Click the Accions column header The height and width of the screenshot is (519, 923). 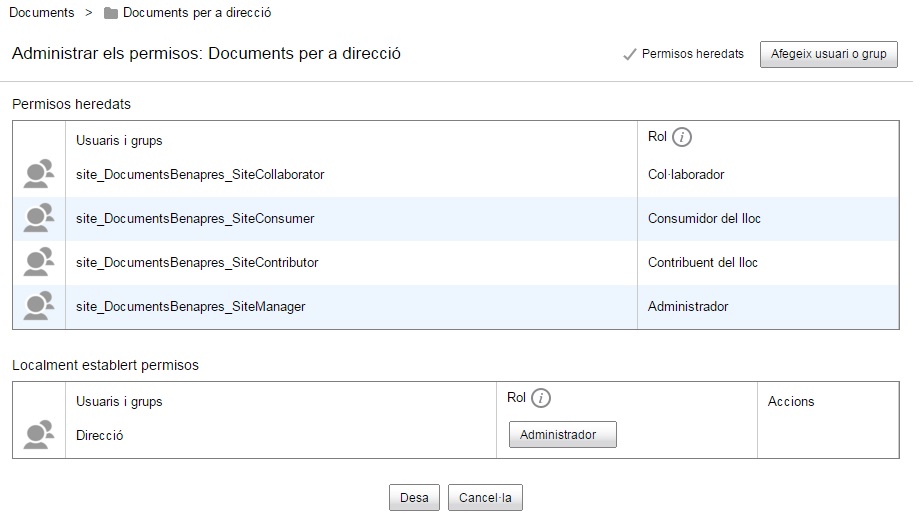tap(791, 401)
